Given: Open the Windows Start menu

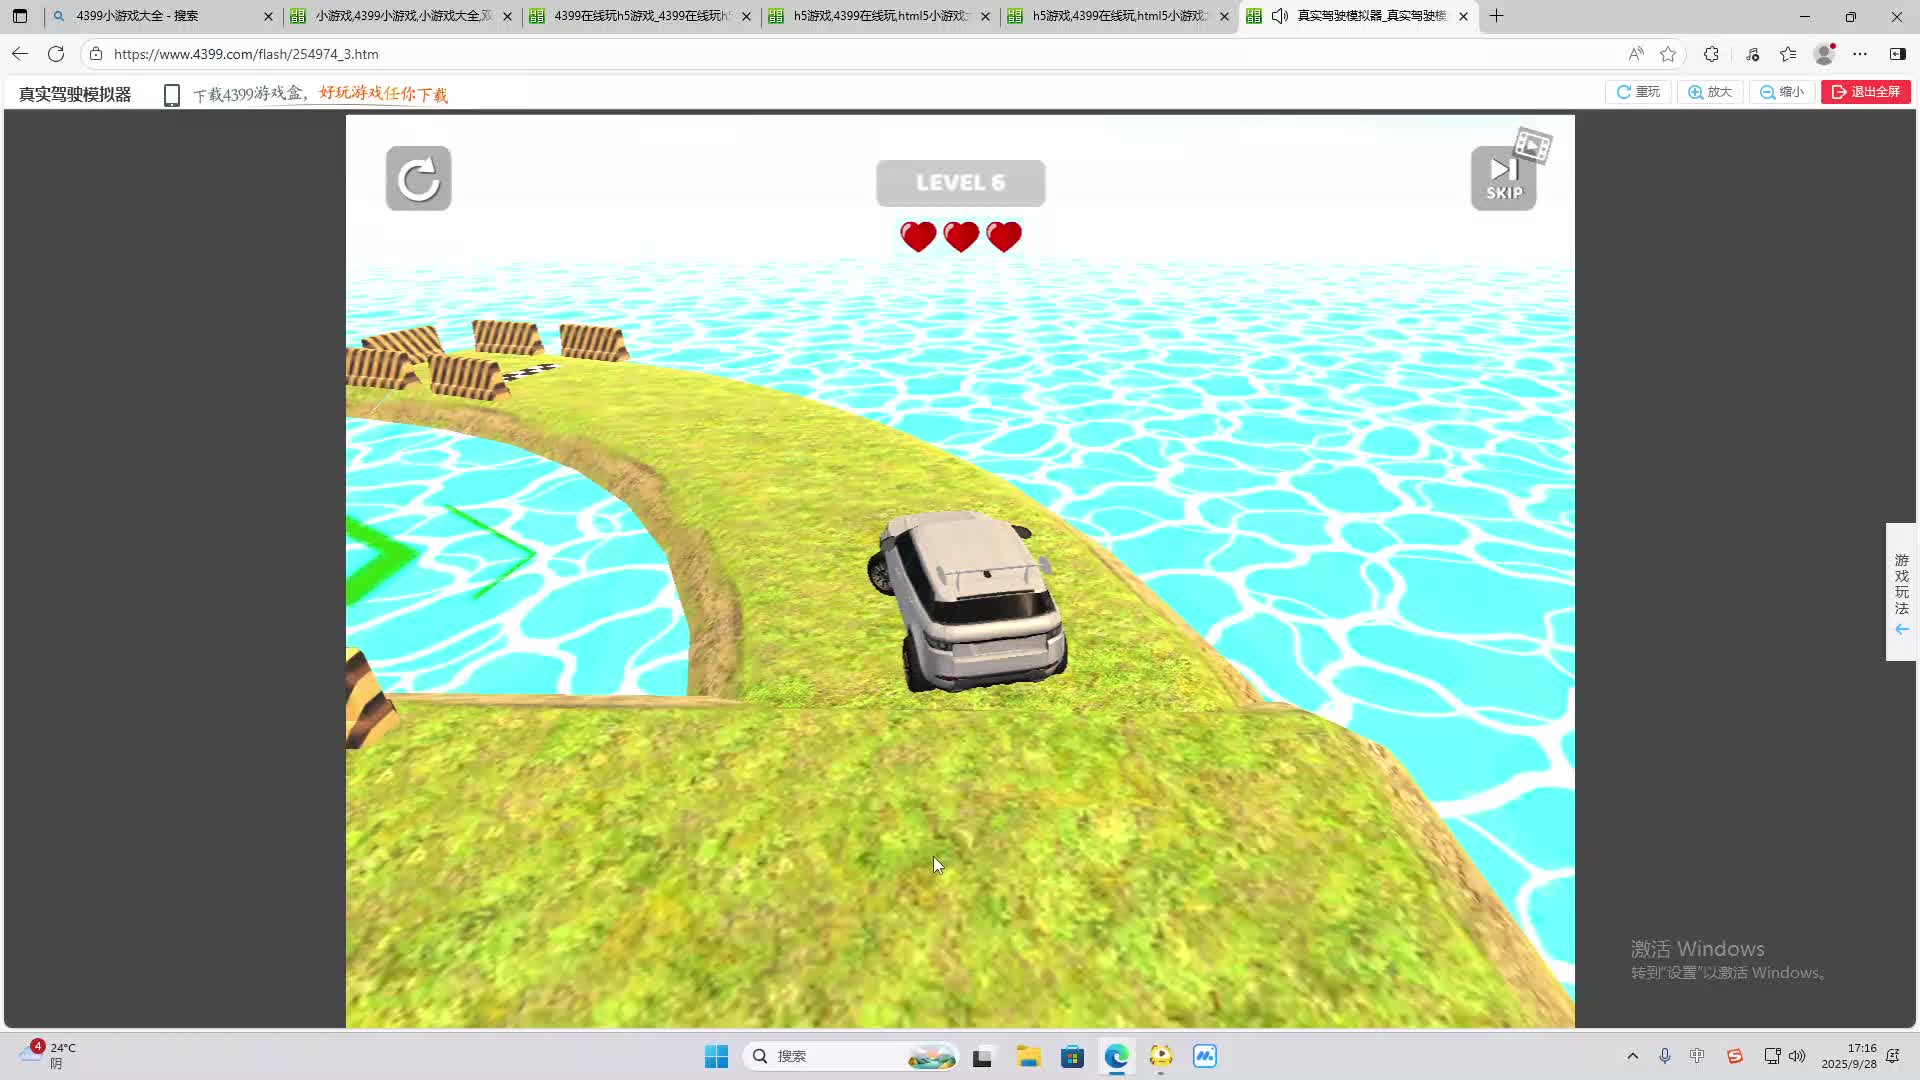Looking at the screenshot, I should point(716,1056).
